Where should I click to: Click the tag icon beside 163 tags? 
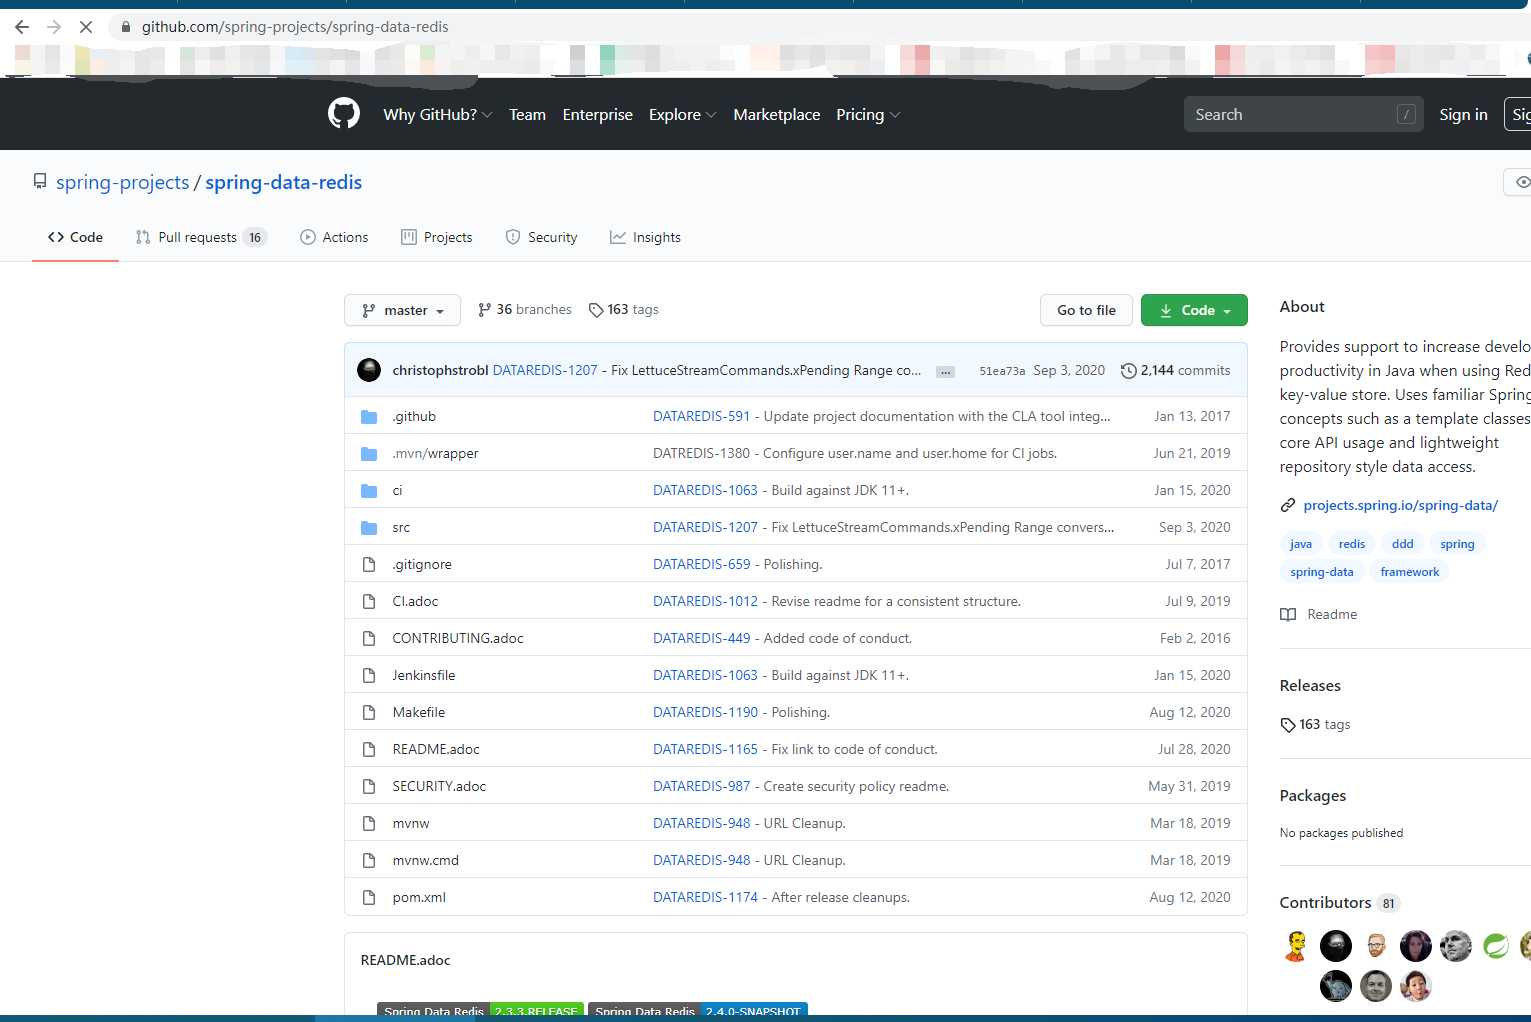tap(596, 310)
